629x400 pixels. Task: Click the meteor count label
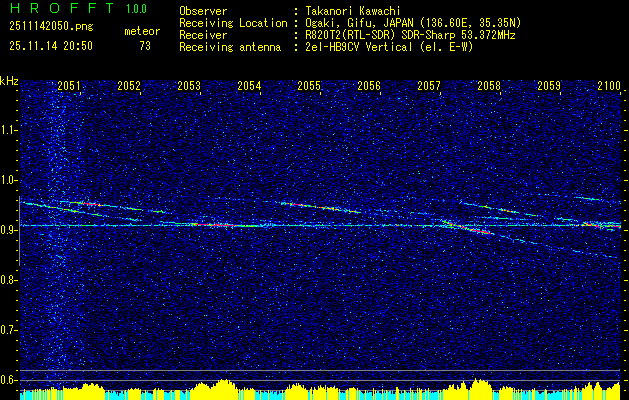142,31
